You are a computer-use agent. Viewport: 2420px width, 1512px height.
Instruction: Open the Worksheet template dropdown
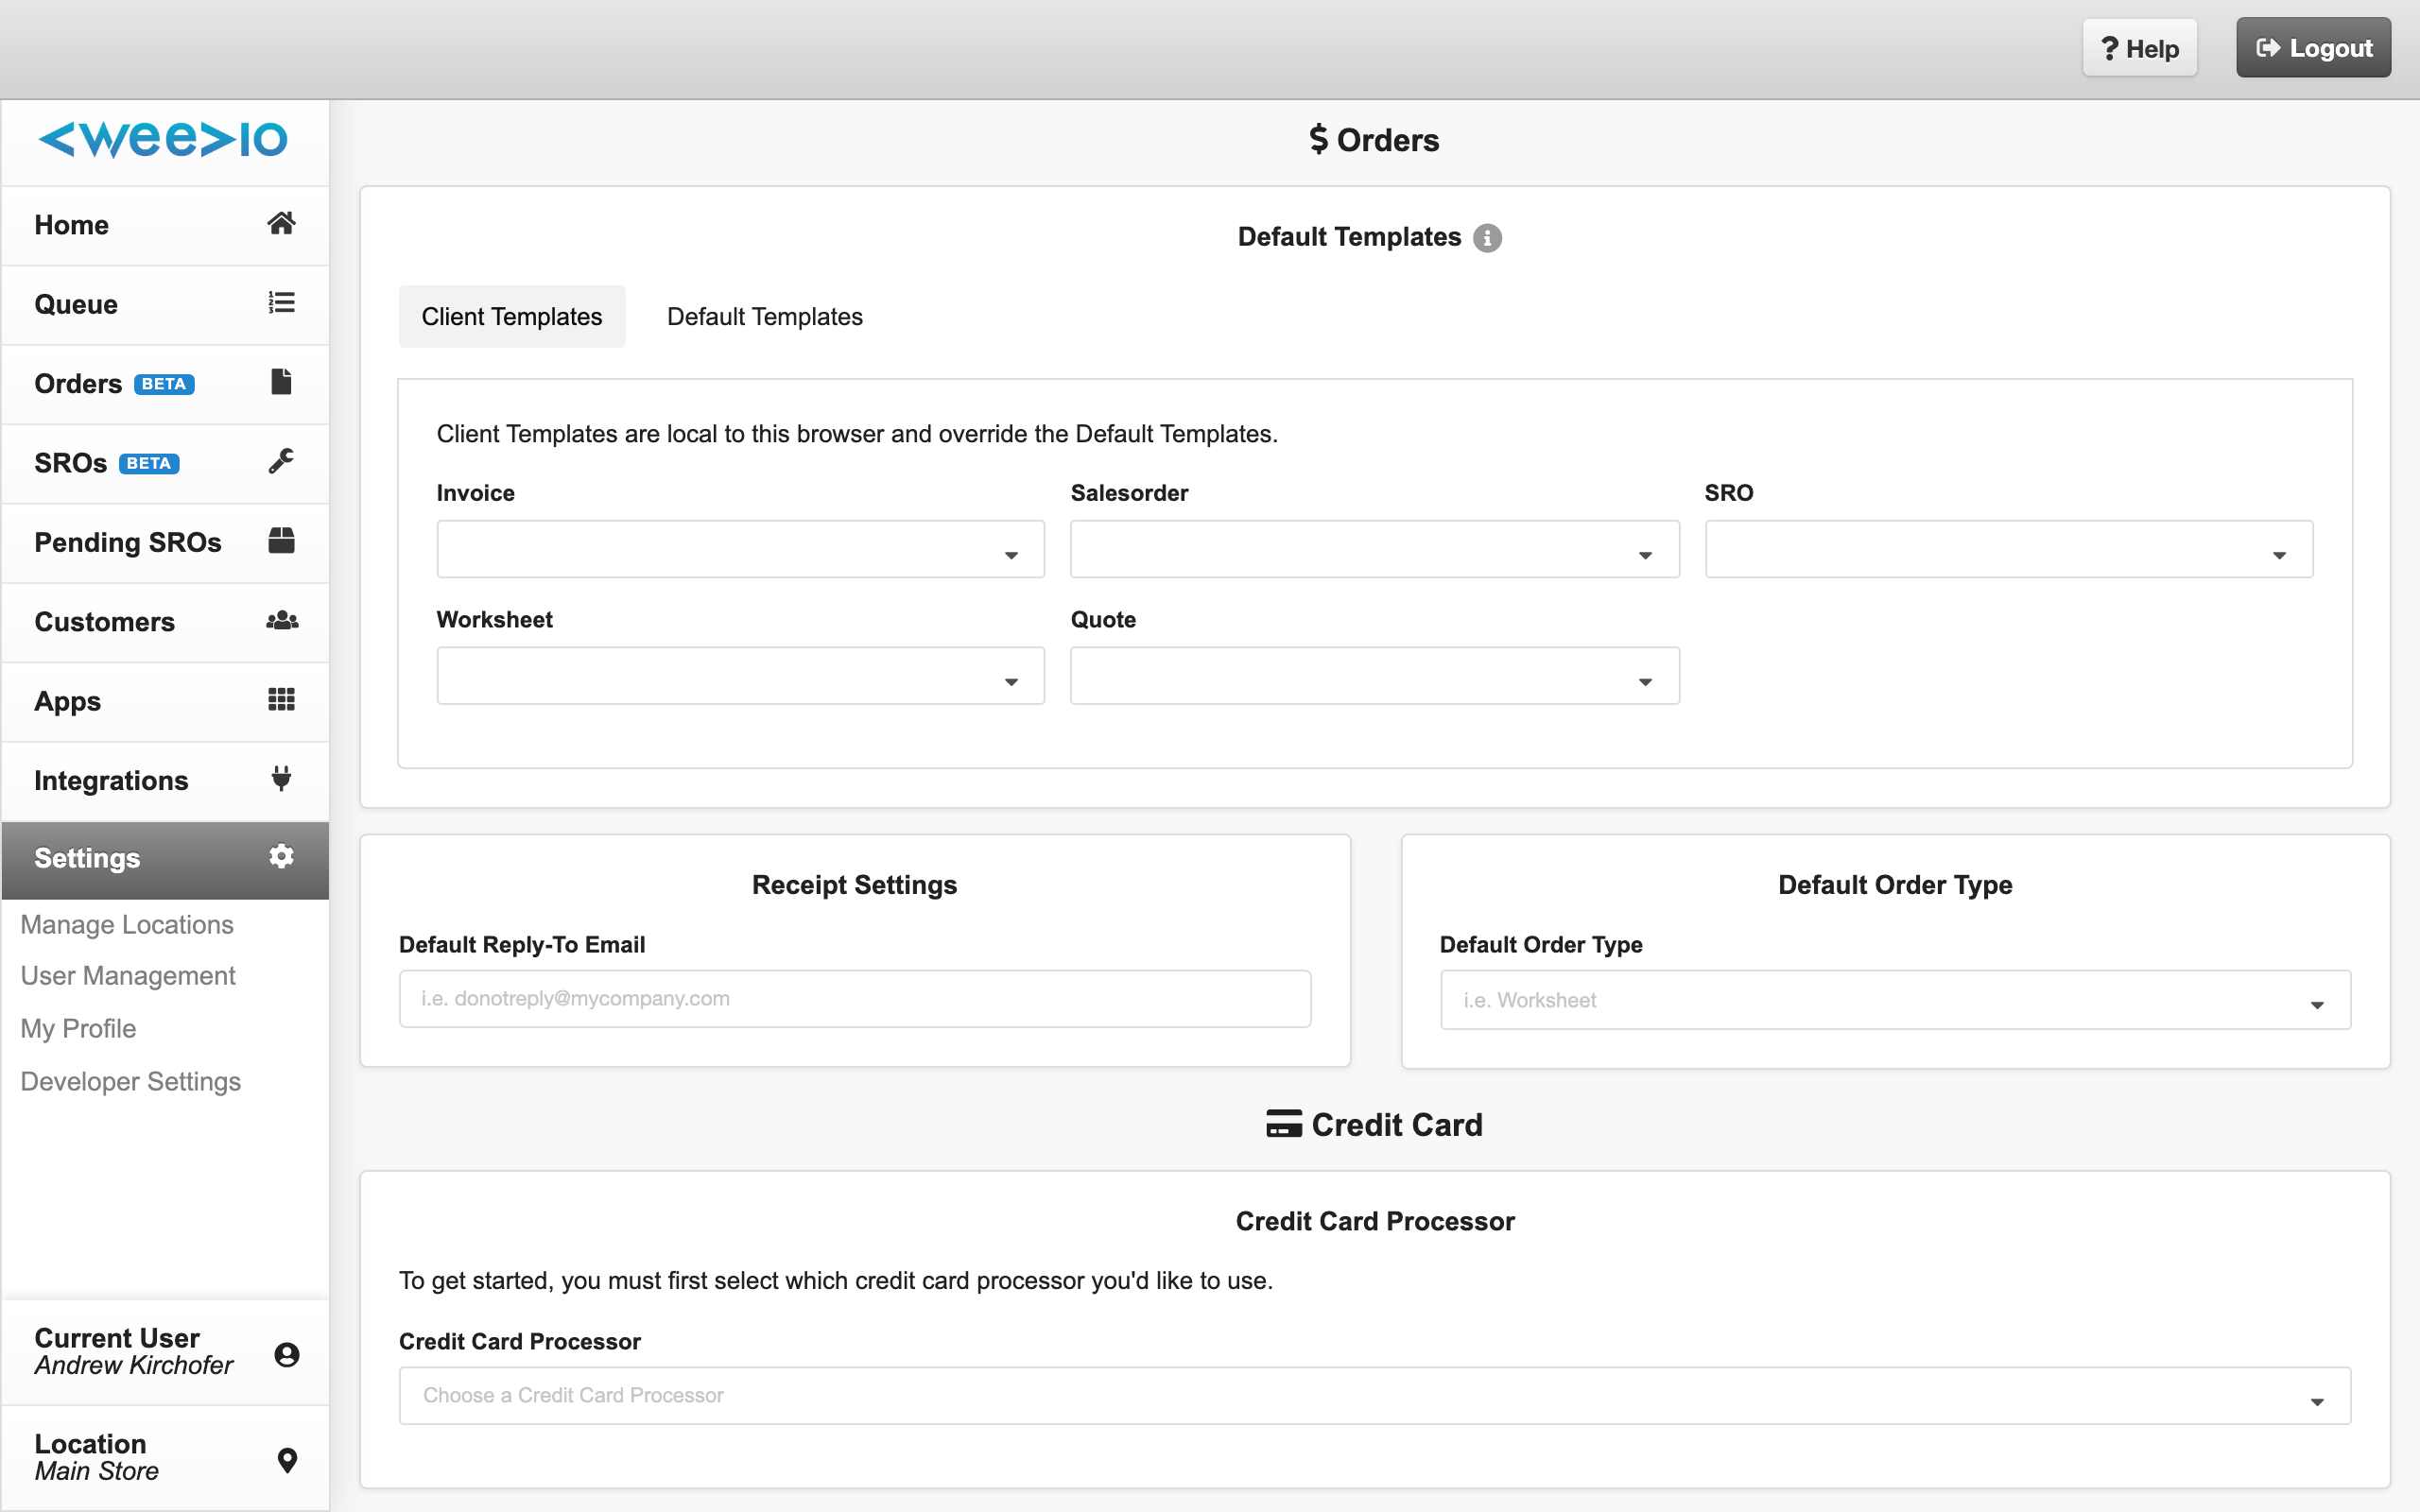click(740, 676)
